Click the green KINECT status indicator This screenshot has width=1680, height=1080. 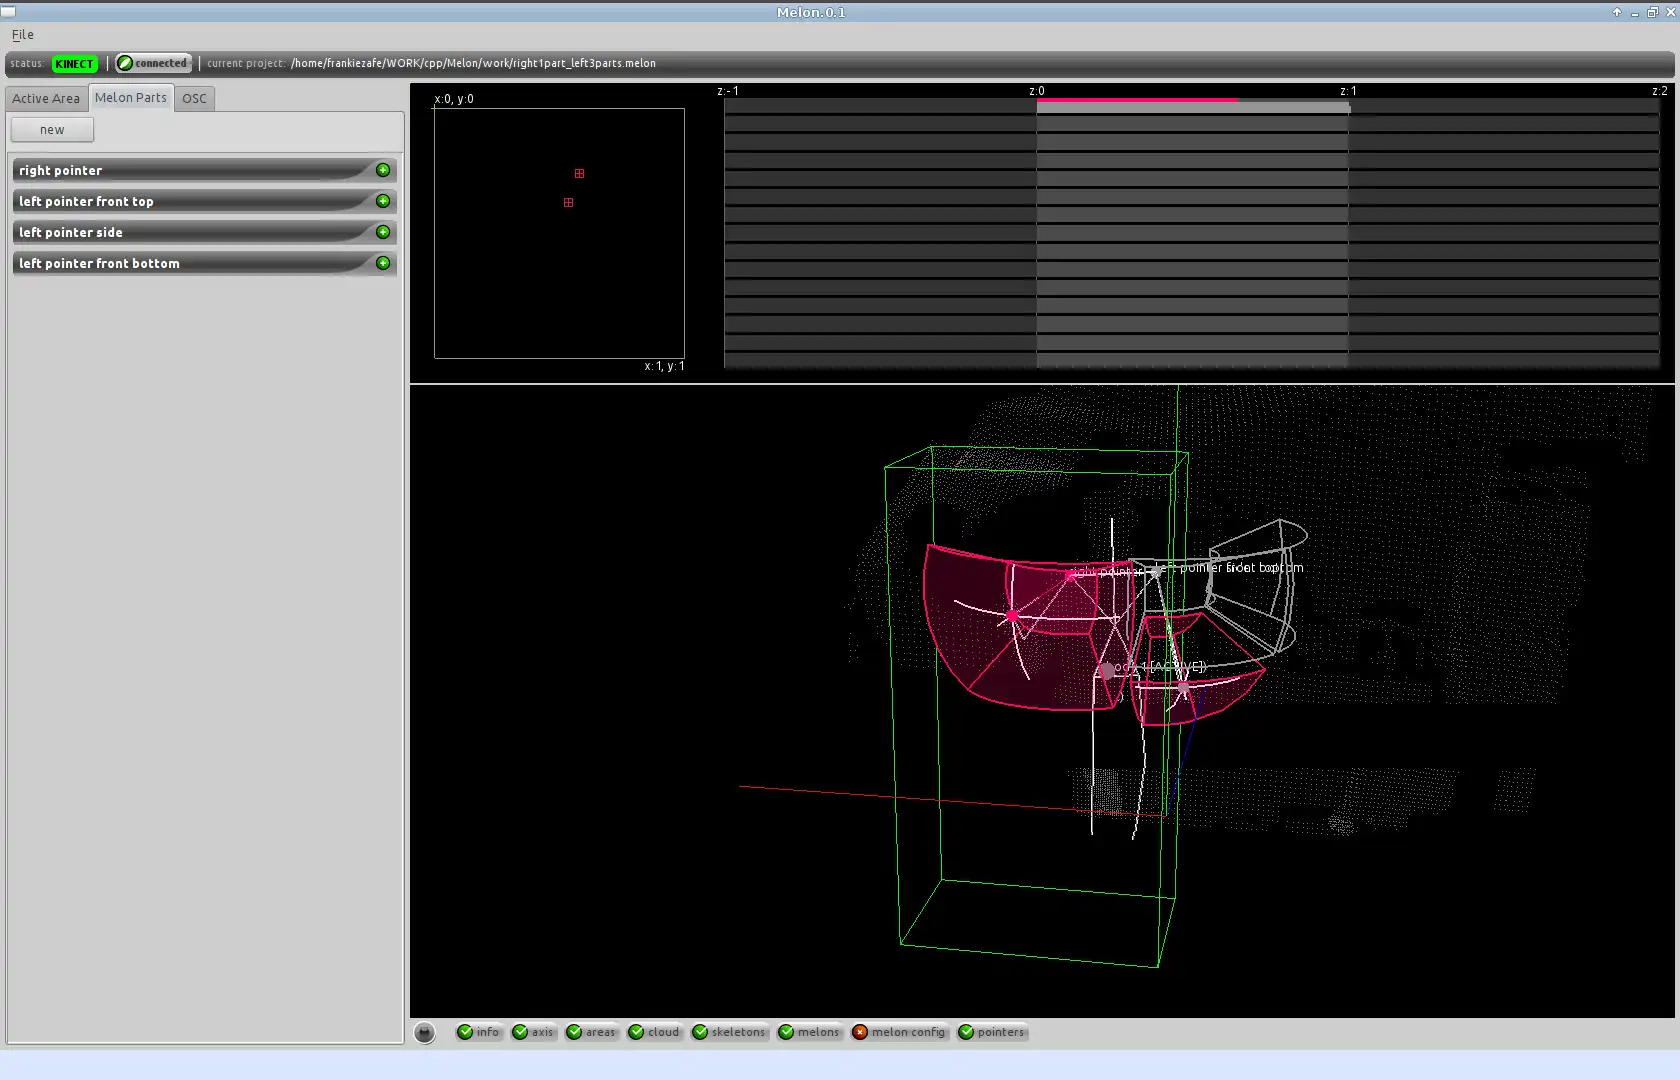(x=74, y=64)
